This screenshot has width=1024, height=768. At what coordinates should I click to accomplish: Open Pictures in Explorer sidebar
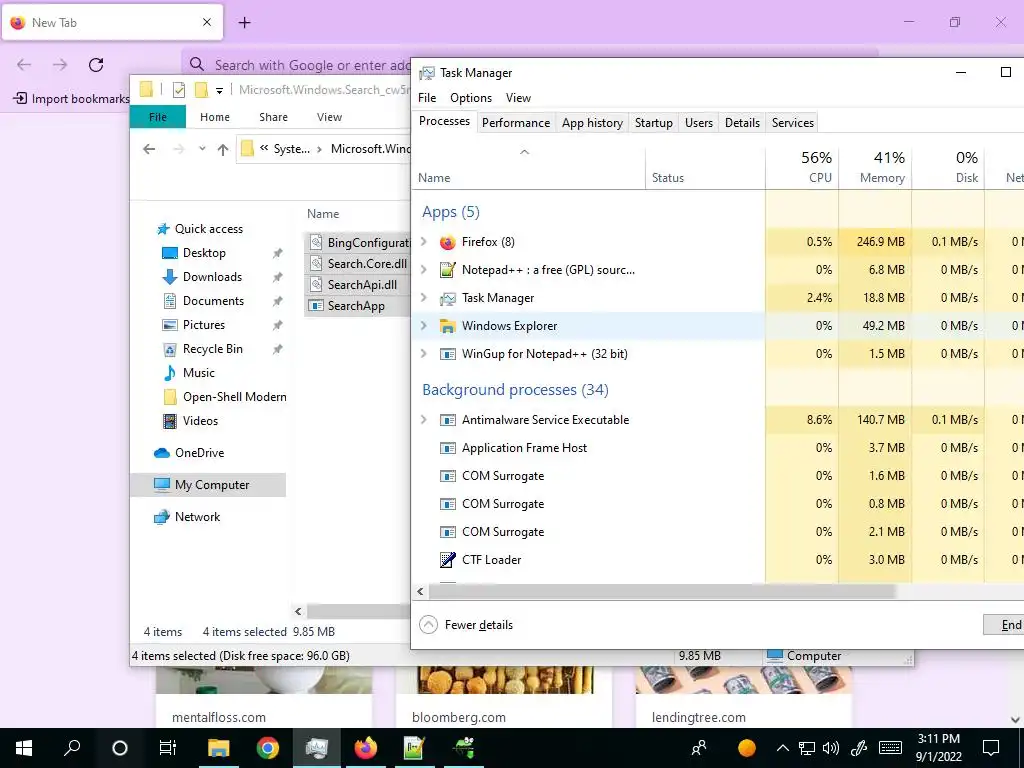coord(204,325)
